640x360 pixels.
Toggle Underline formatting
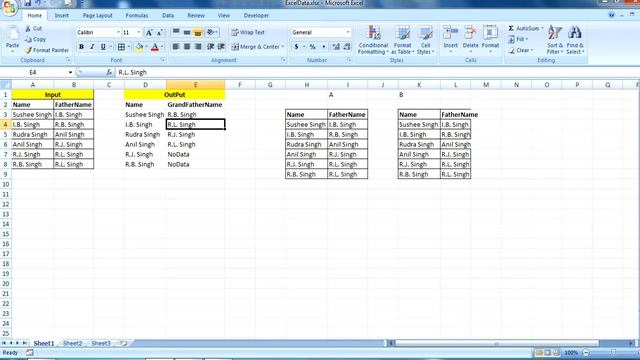point(103,47)
